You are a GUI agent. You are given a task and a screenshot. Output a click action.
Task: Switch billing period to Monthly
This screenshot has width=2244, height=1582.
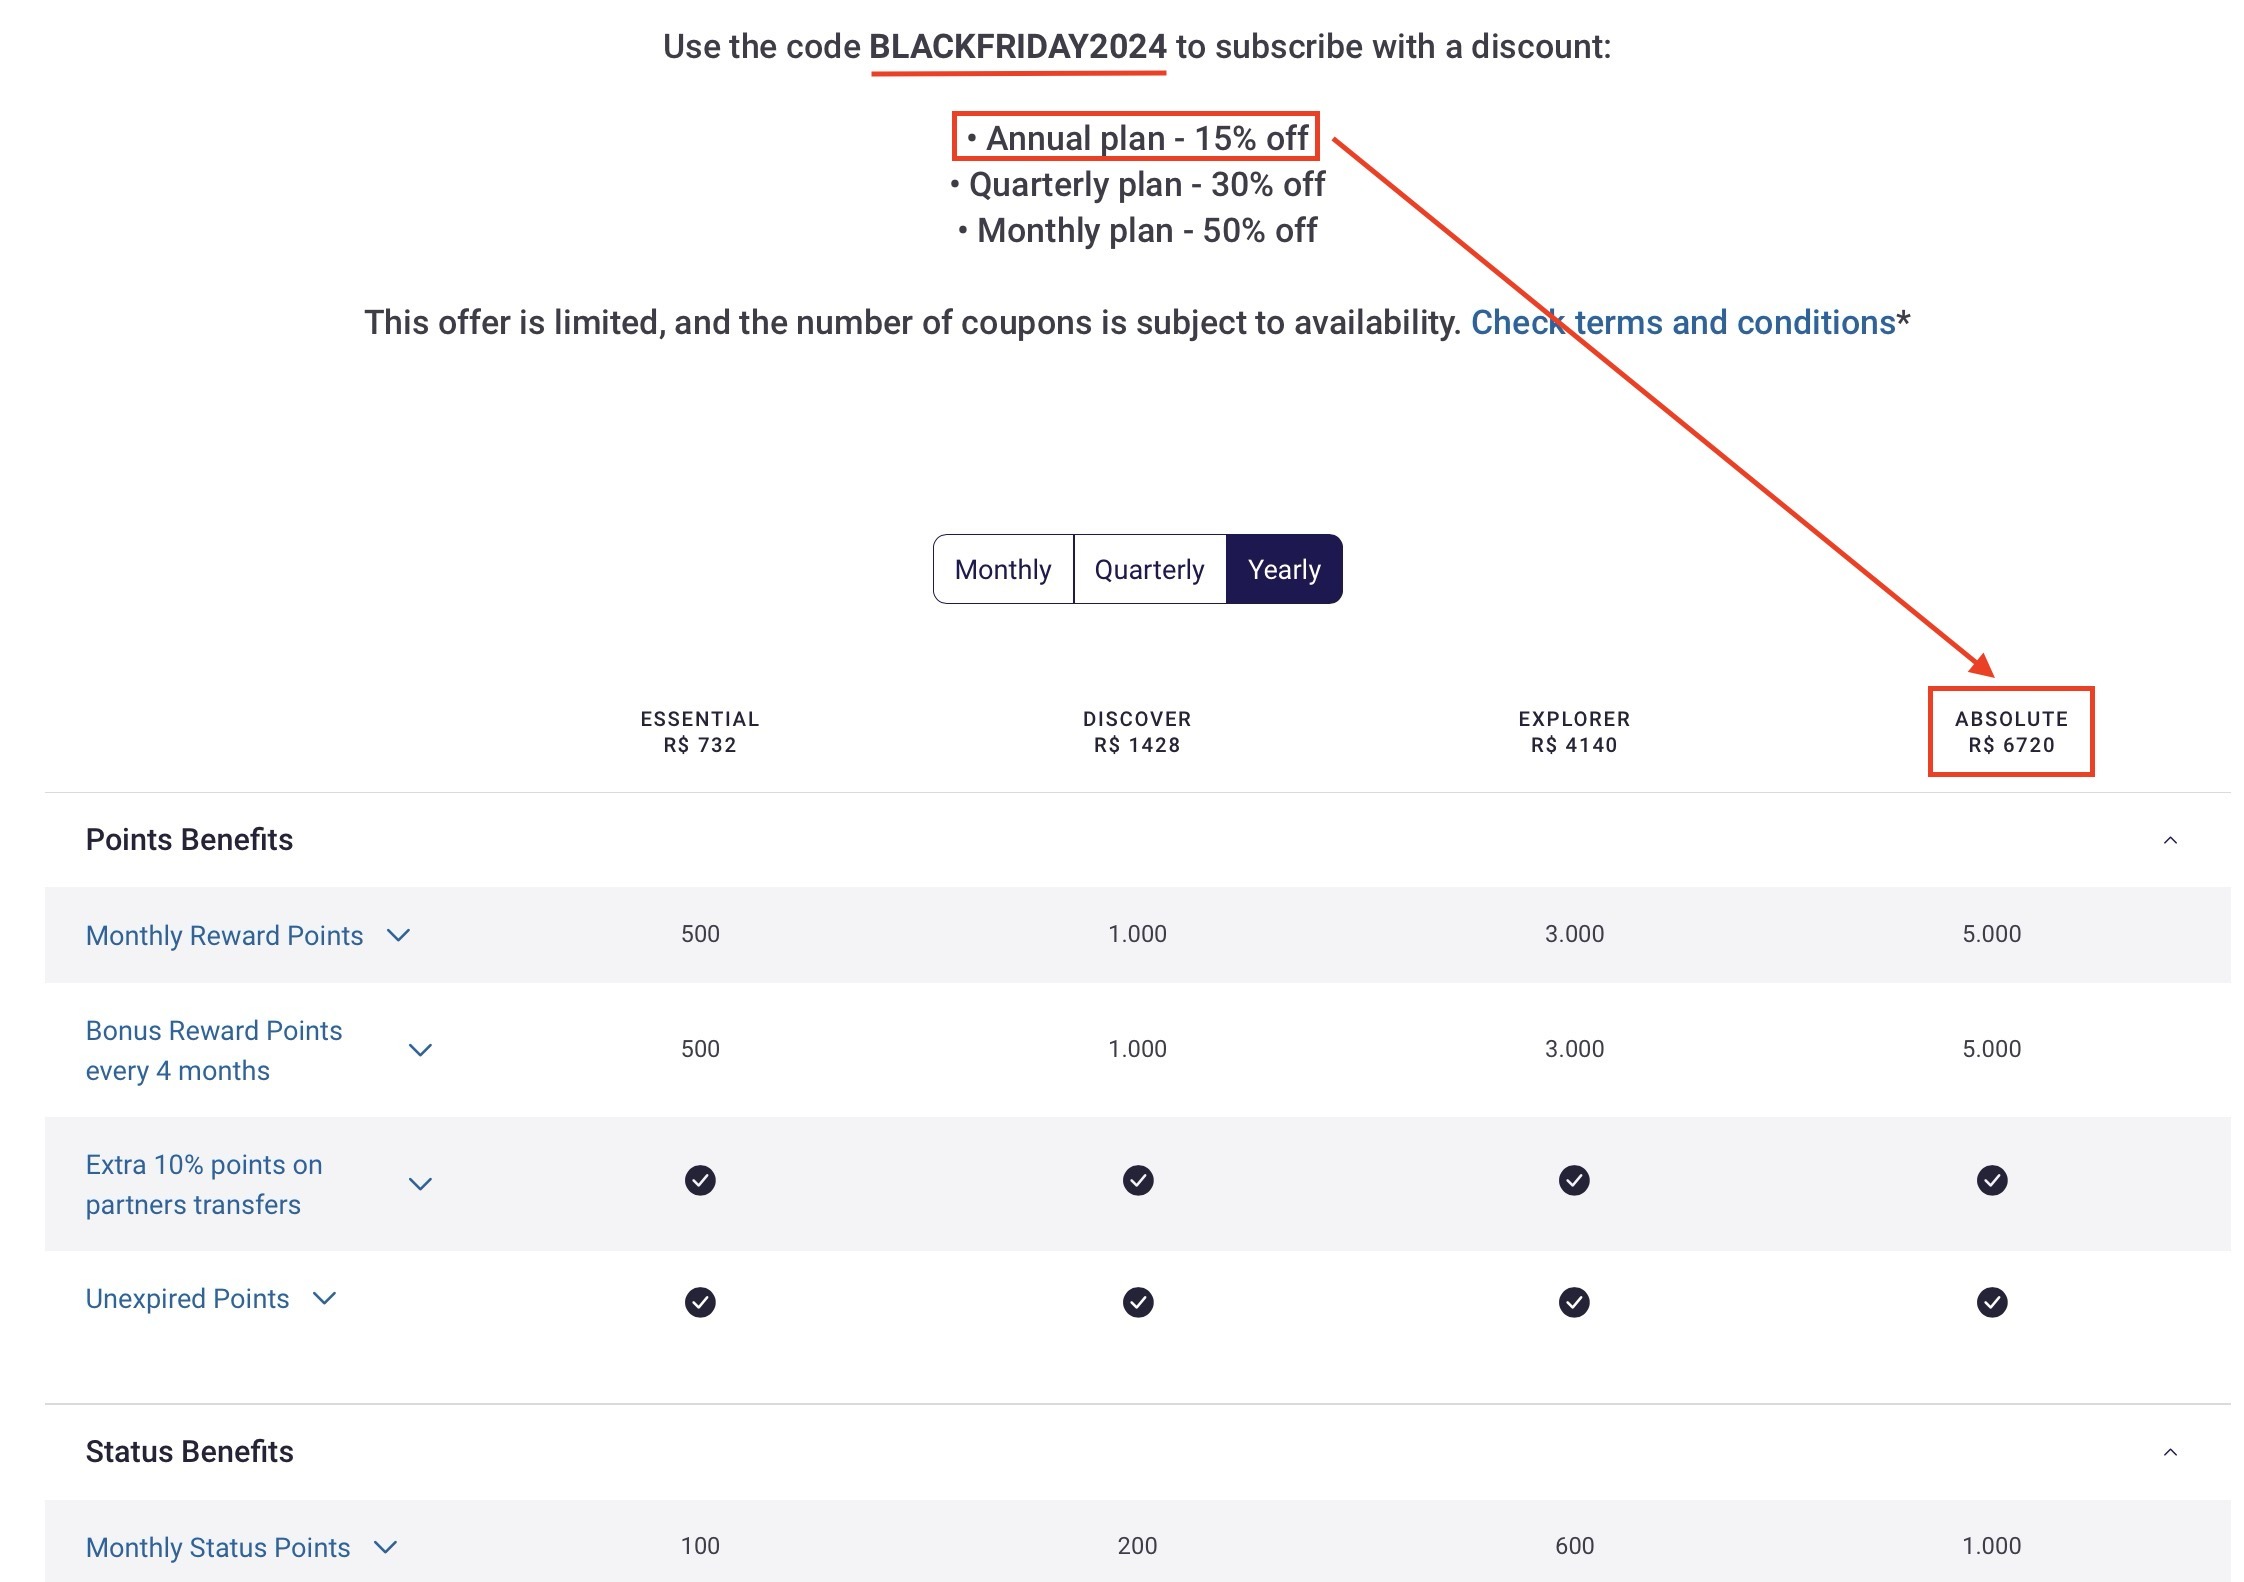click(x=1003, y=569)
